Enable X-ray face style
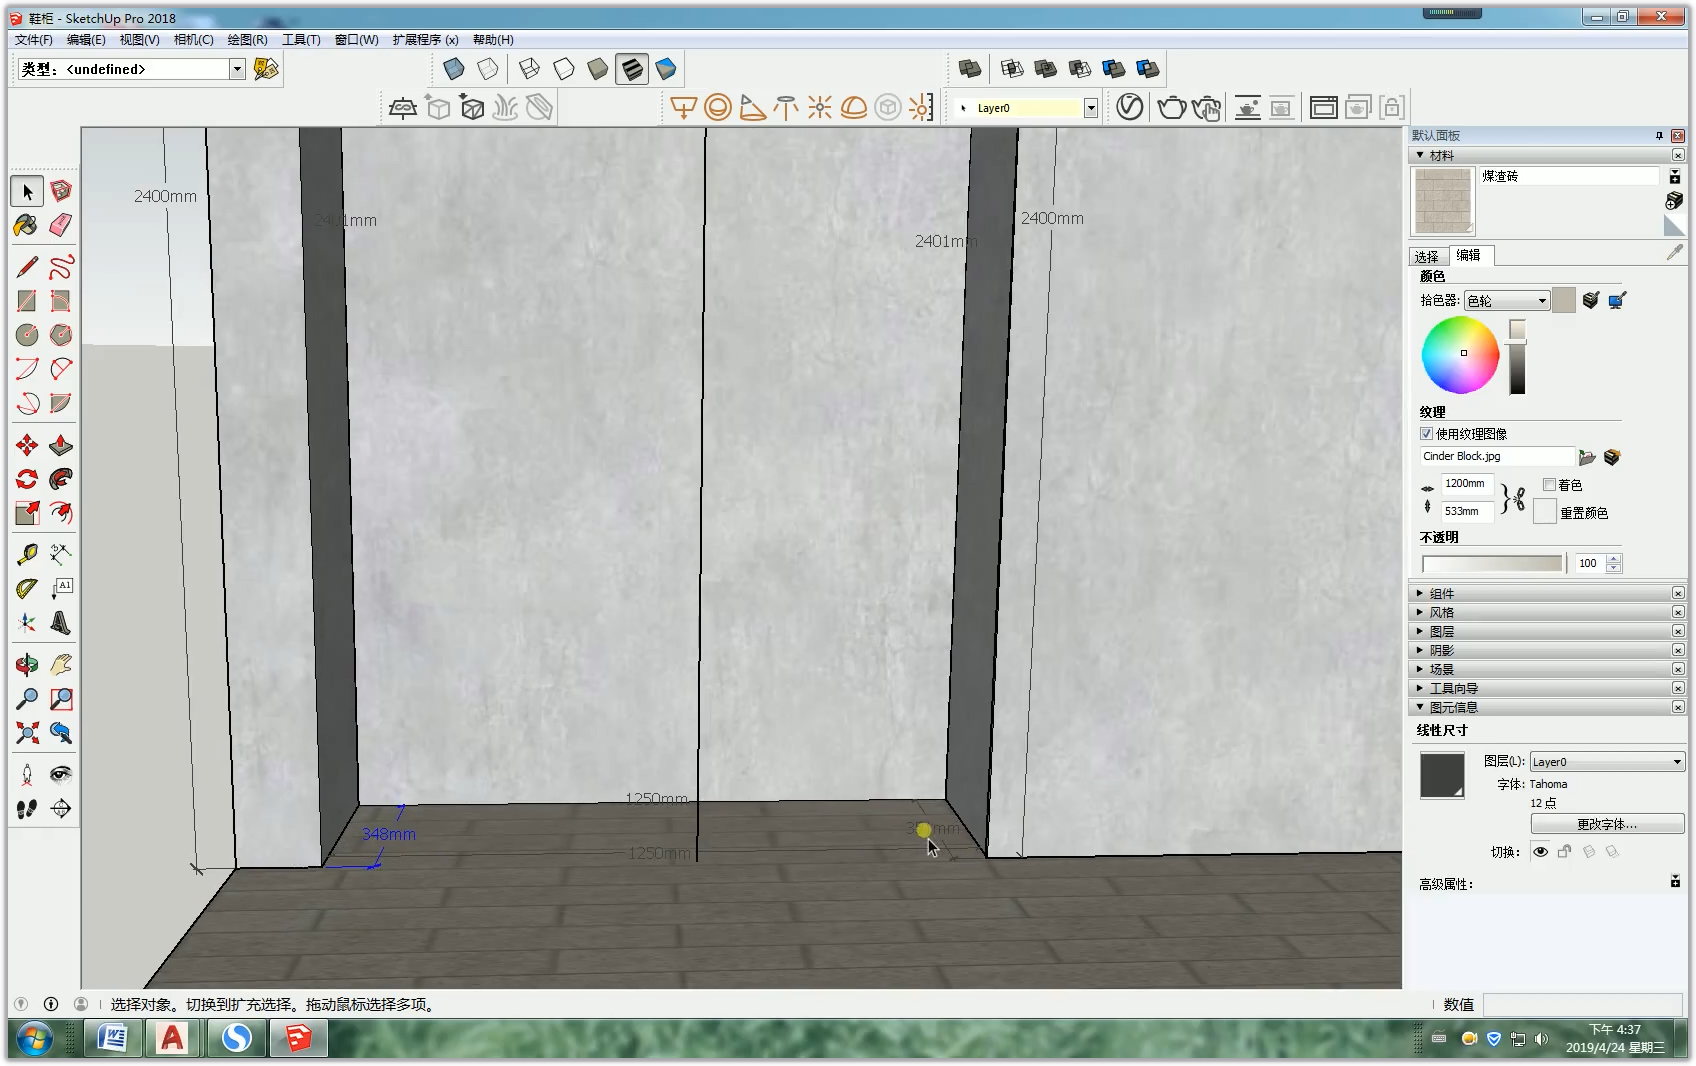 pos(454,68)
